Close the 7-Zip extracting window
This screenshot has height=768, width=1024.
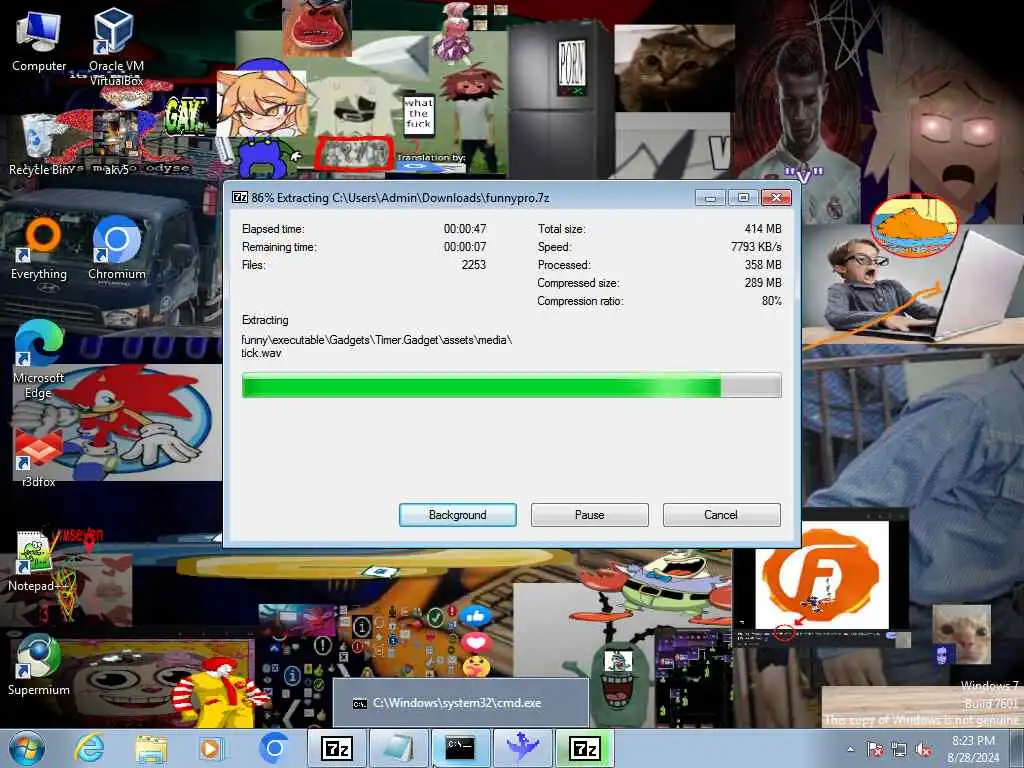(x=776, y=197)
